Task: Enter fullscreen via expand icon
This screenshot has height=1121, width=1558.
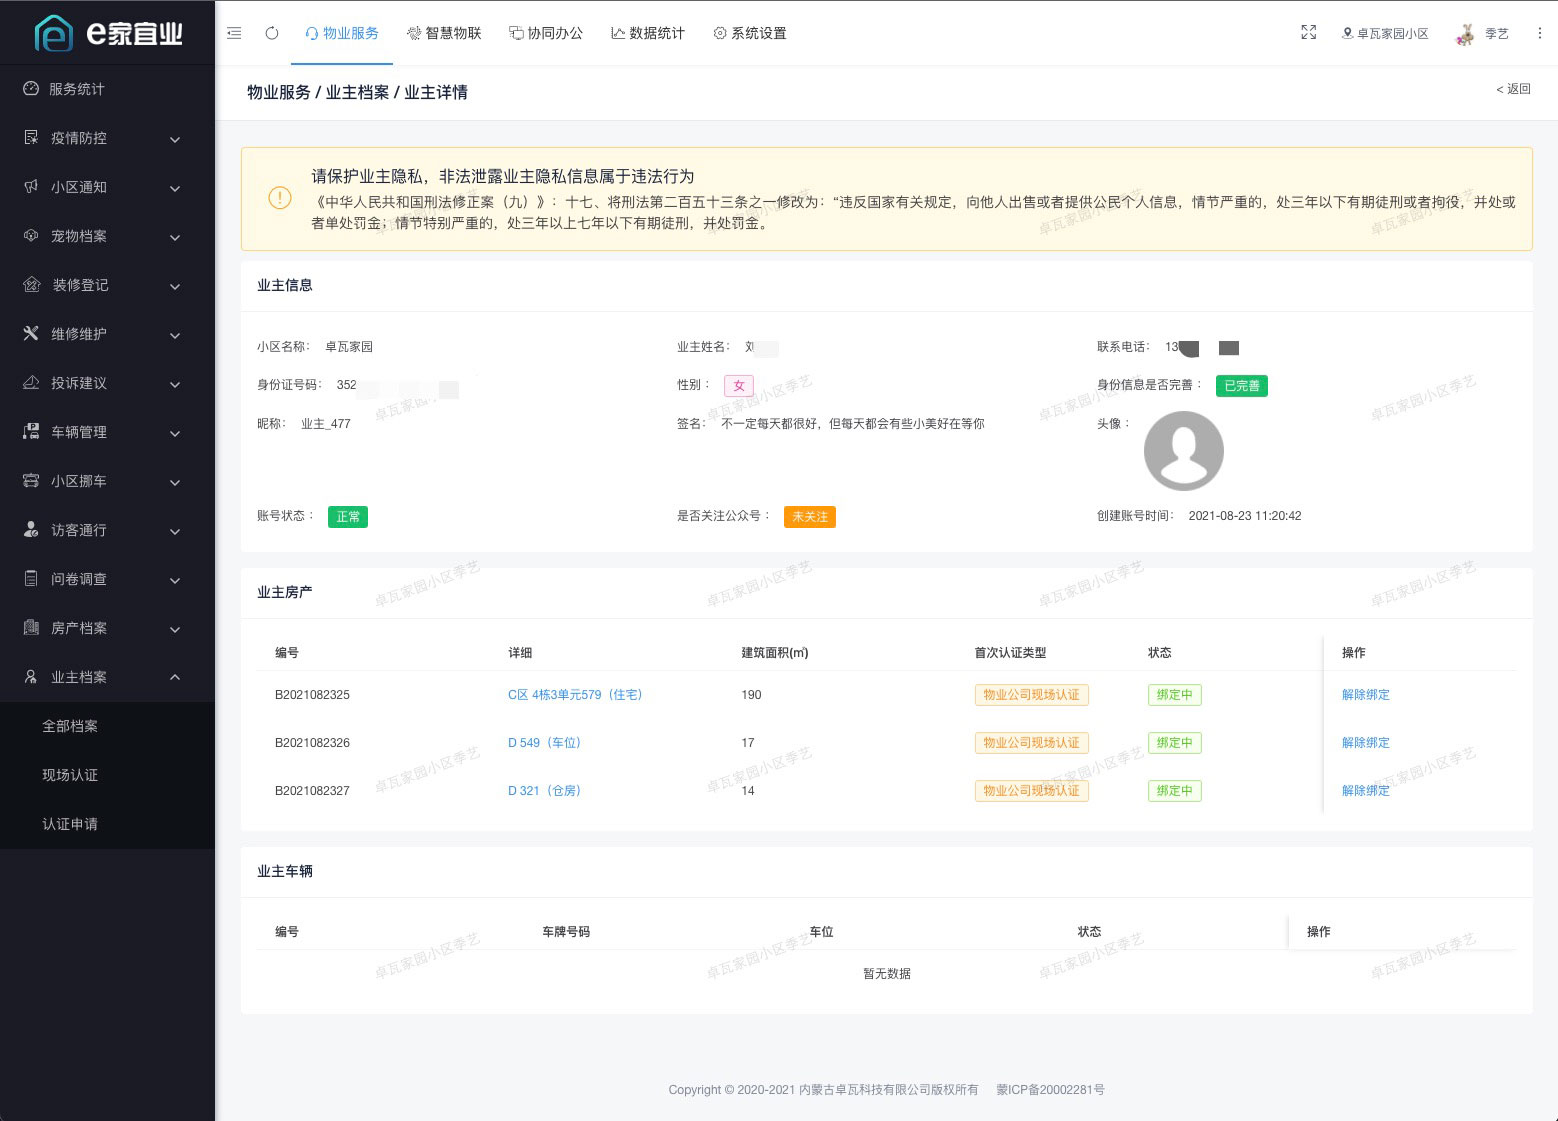Action: [x=1309, y=32]
